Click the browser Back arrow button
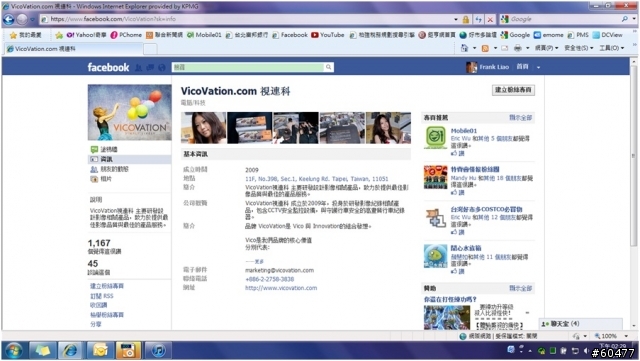The image size is (640, 361). click(x=9, y=19)
